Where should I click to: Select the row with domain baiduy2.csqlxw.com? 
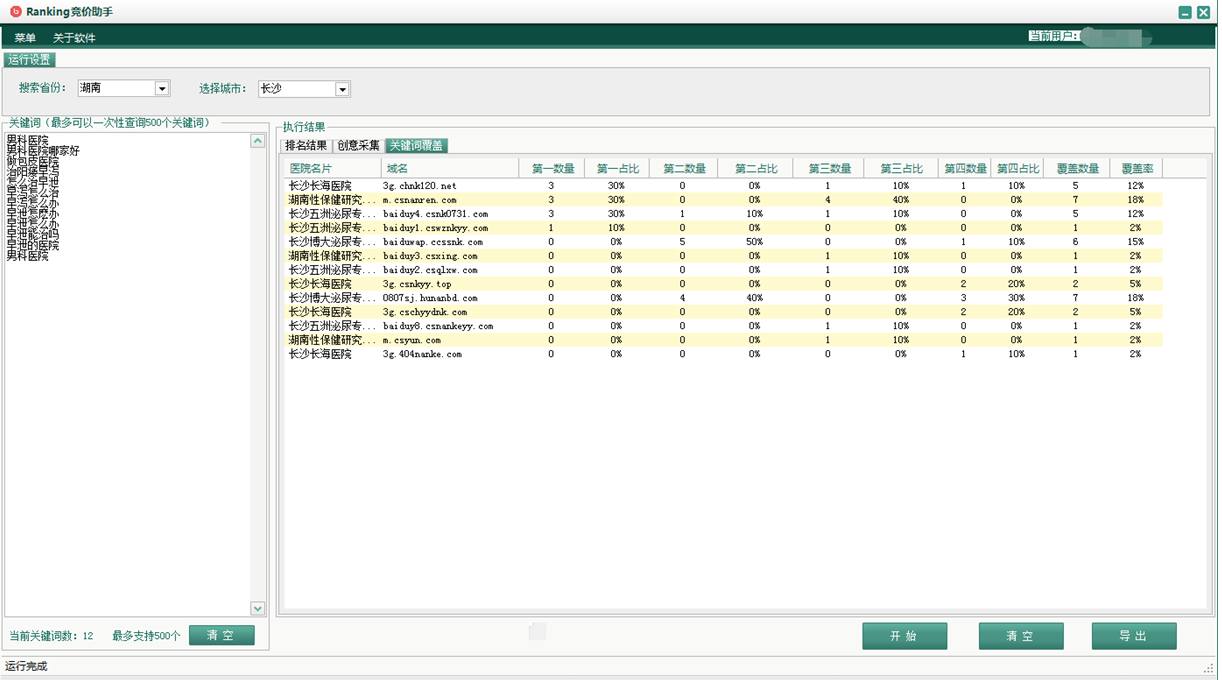click(x=724, y=270)
